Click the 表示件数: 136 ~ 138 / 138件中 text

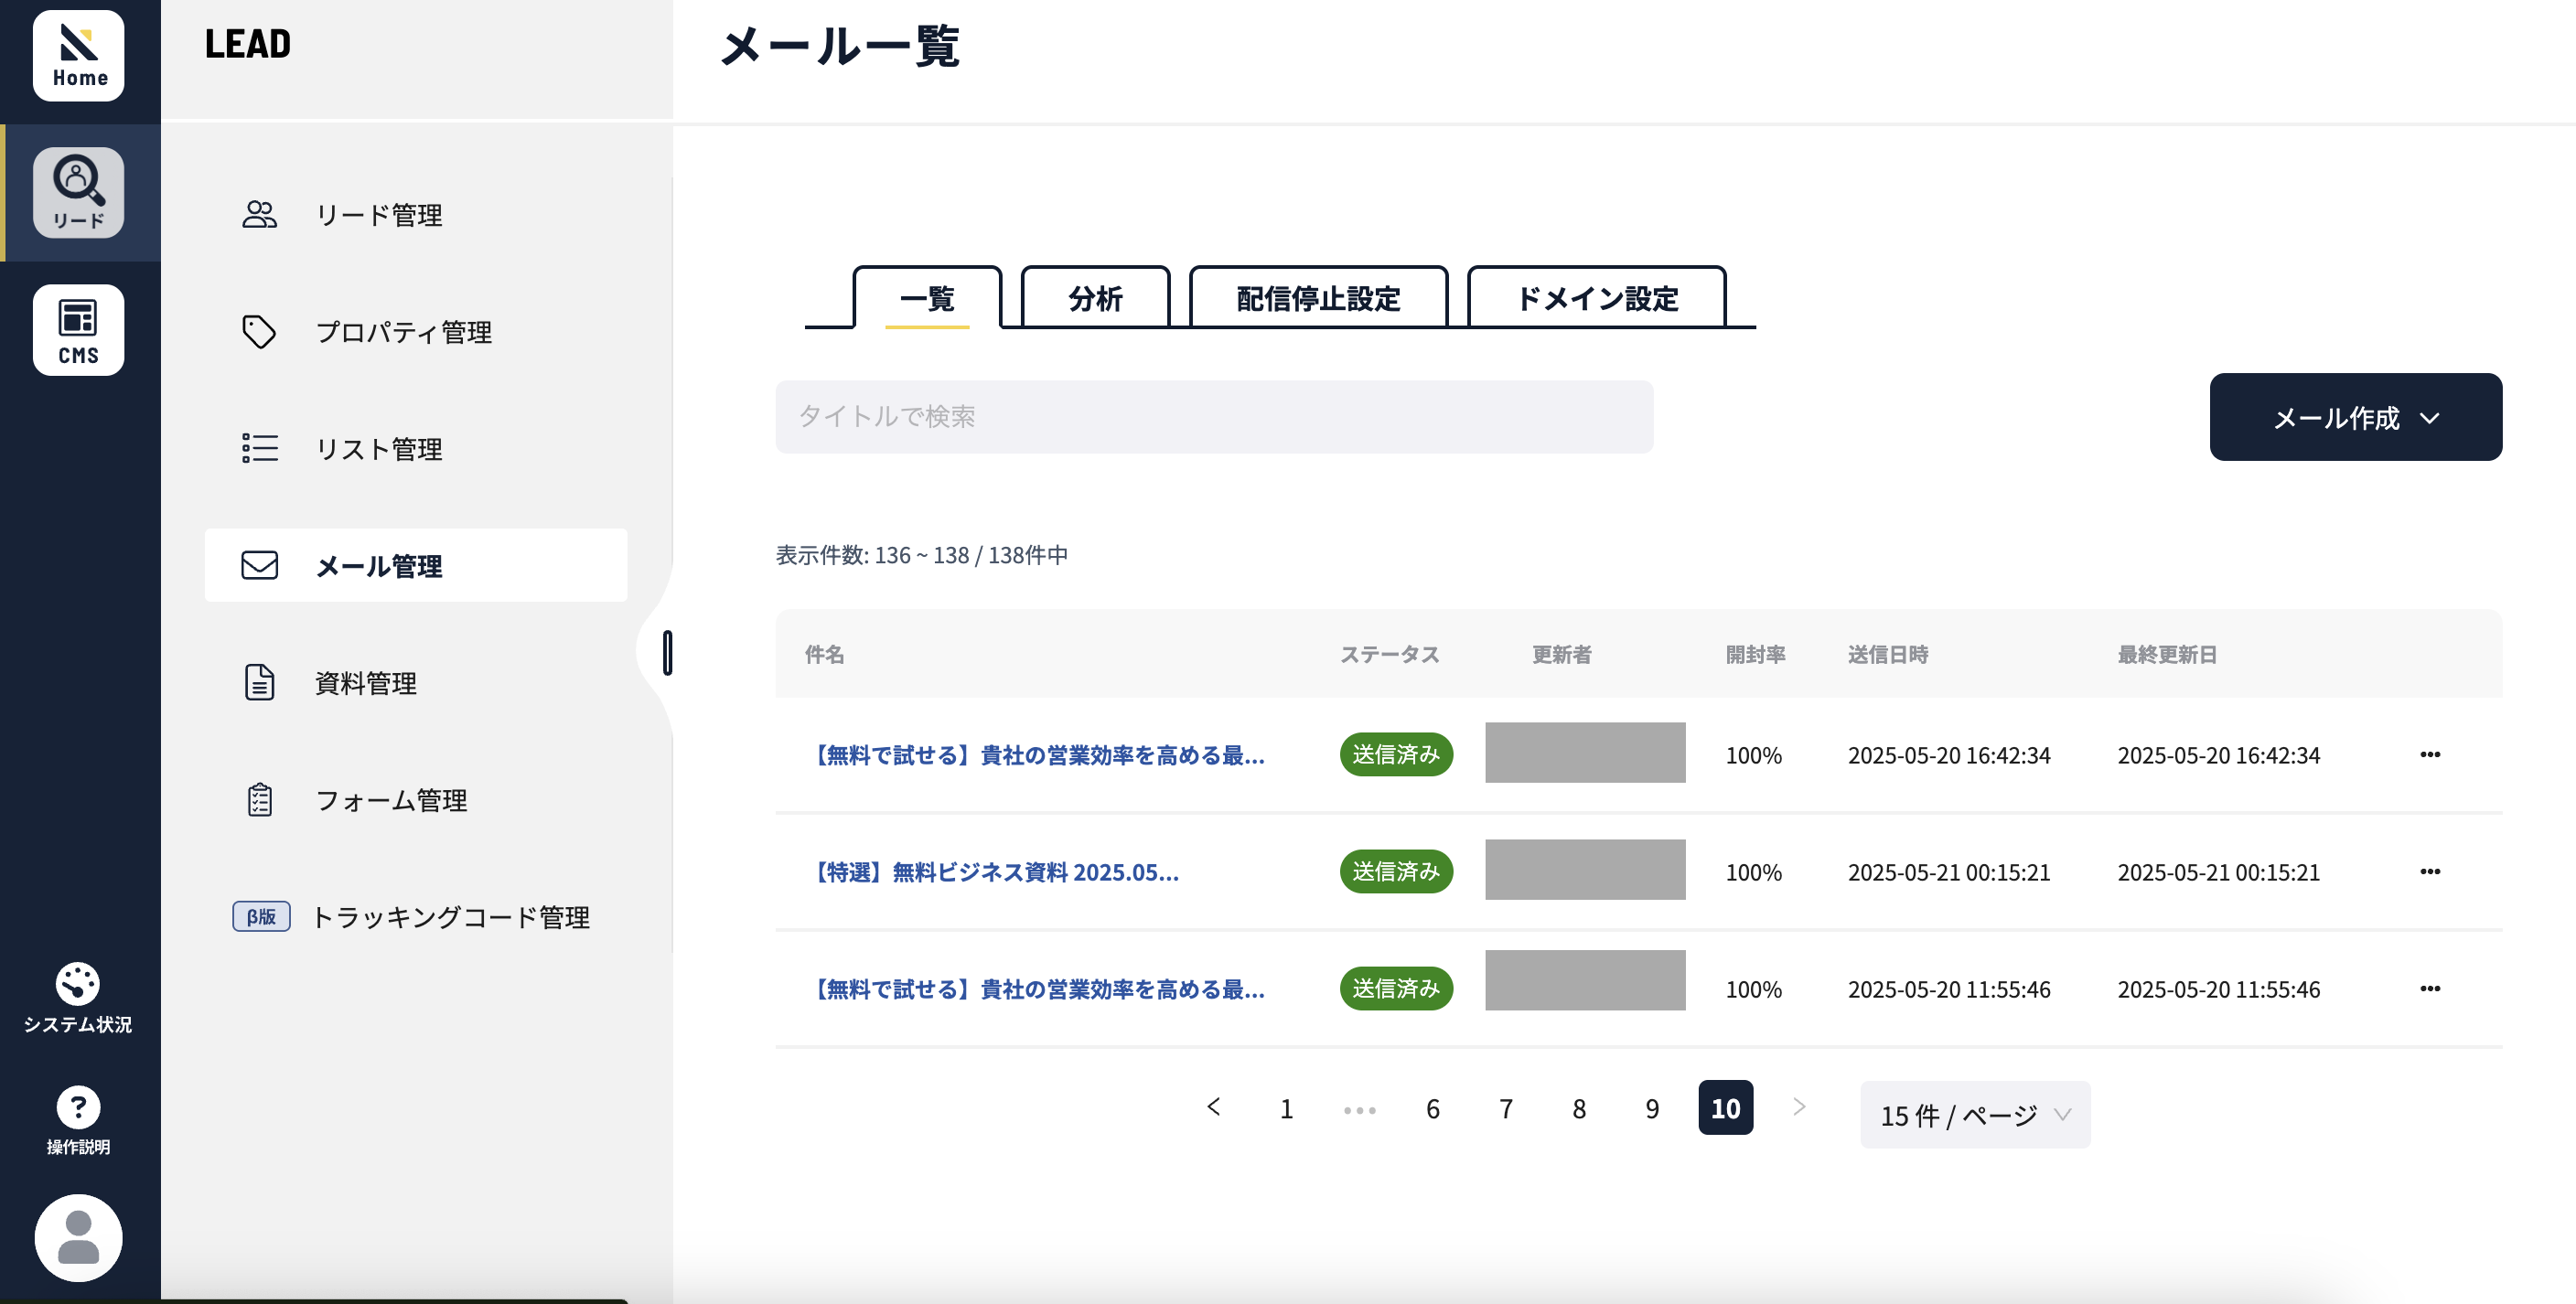(922, 555)
